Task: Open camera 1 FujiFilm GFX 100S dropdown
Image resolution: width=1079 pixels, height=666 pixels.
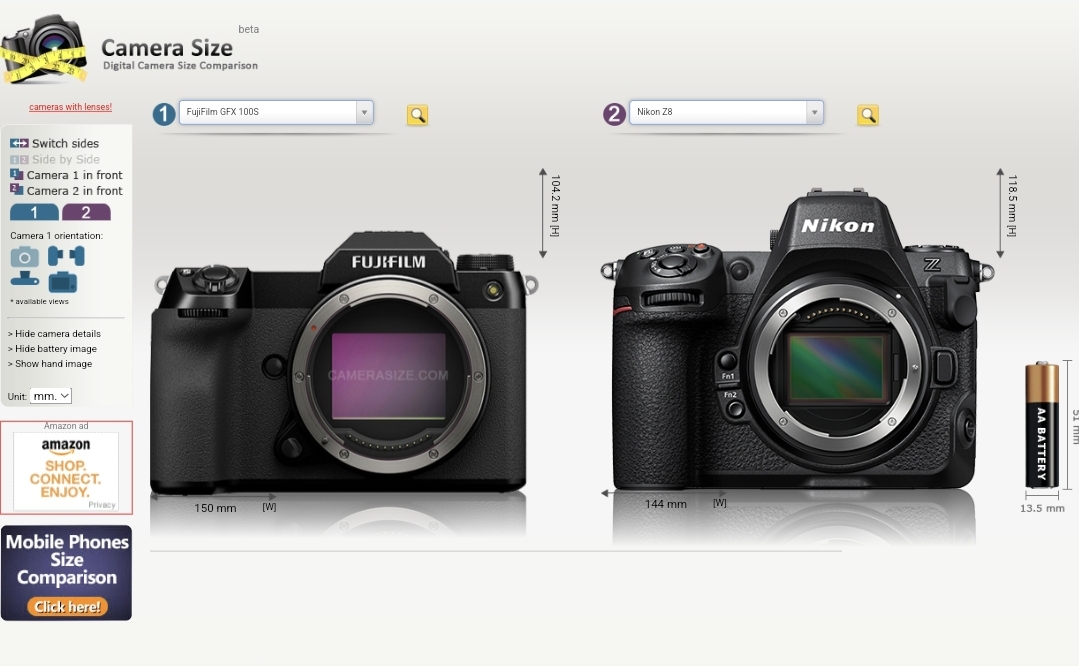Action: tap(276, 112)
